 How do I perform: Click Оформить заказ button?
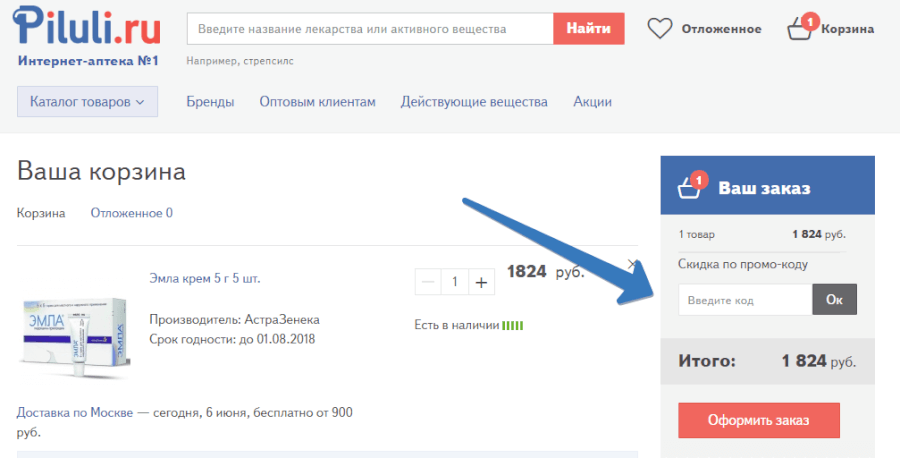(x=759, y=420)
